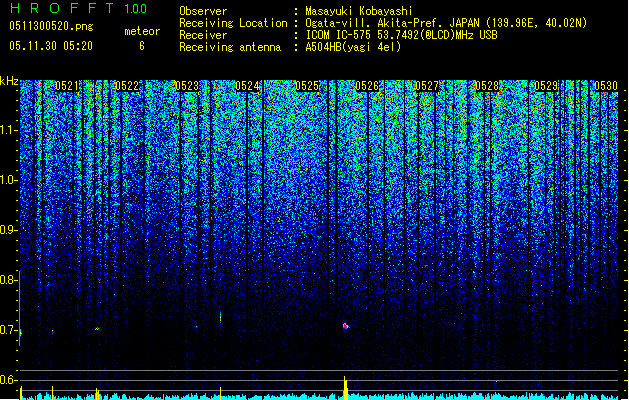Click the 0530 time marker
629x400 pixels.
coord(606,86)
